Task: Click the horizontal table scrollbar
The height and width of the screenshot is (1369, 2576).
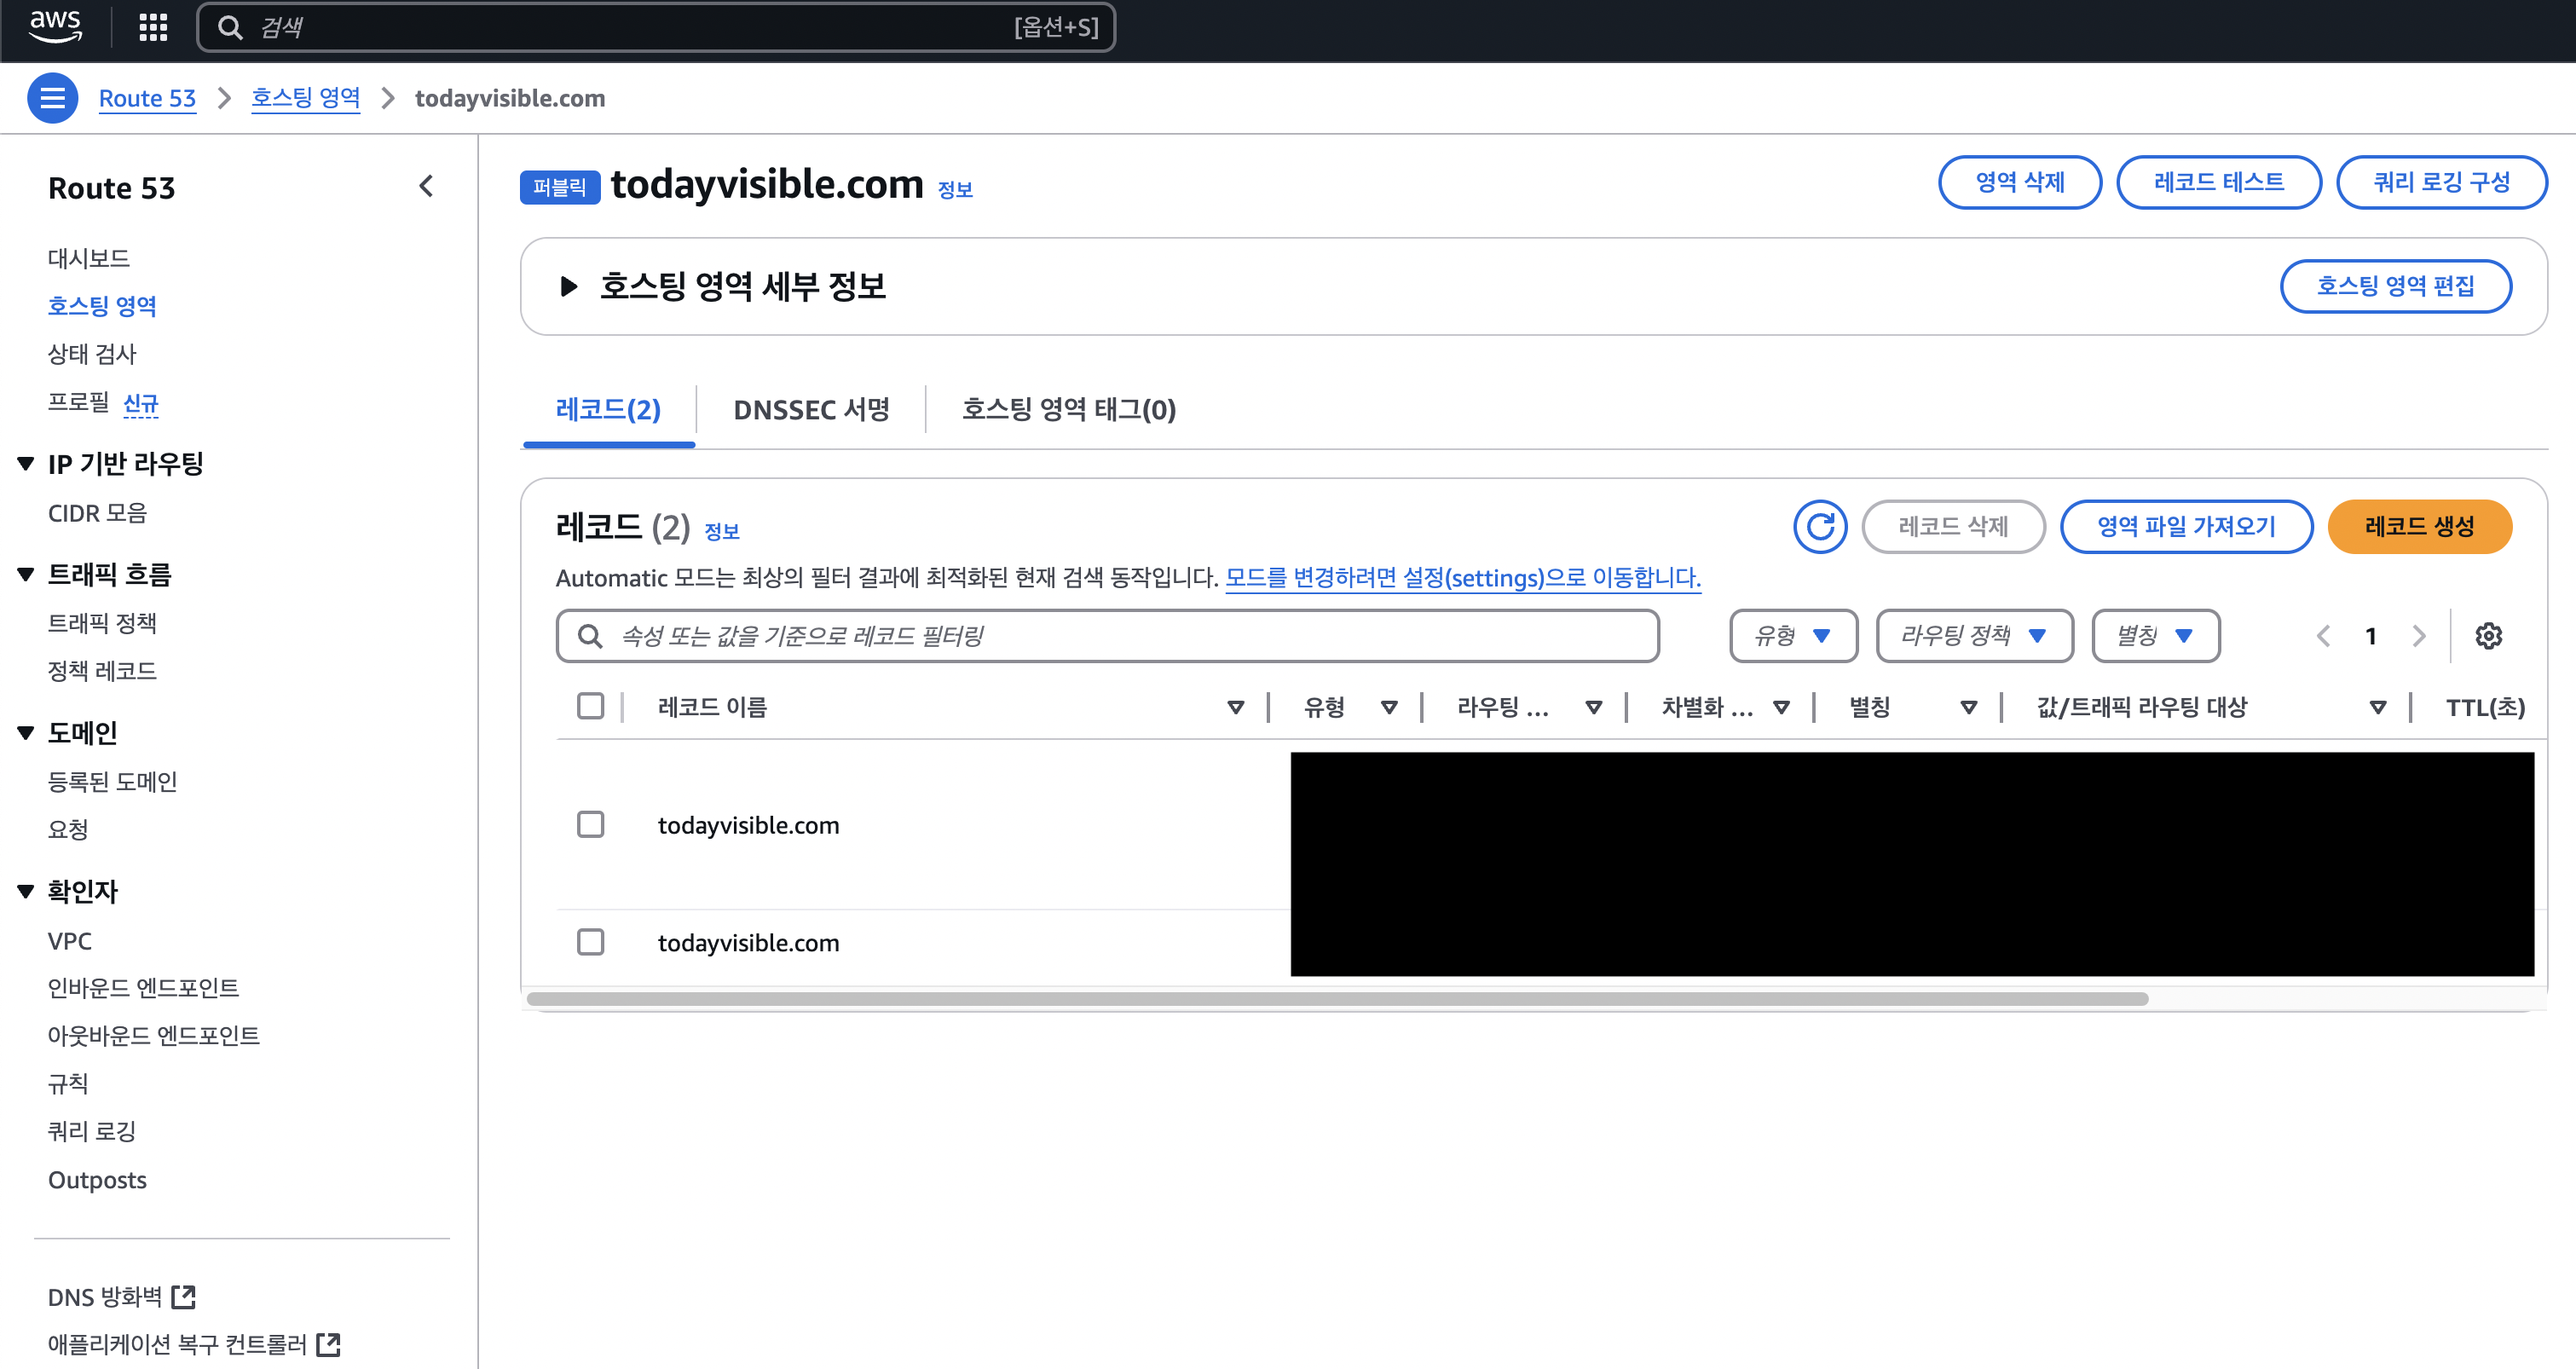Action: click(x=1337, y=999)
